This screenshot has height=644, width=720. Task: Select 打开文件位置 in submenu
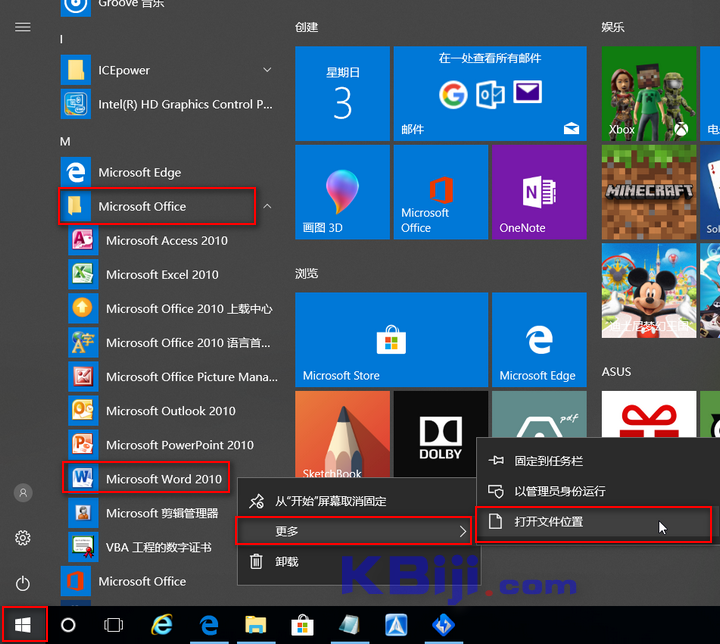tap(594, 522)
